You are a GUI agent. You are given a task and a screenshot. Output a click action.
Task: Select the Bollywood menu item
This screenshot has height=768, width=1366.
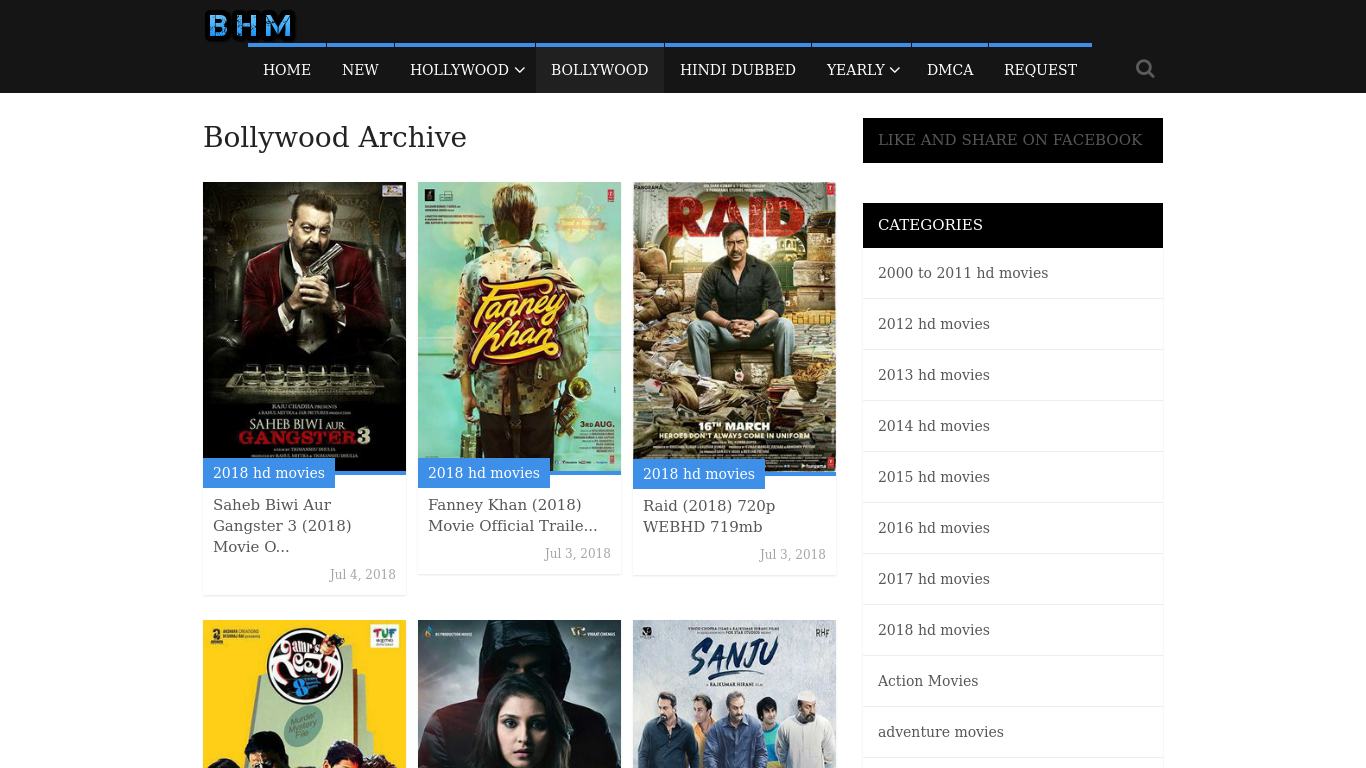(600, 70)
